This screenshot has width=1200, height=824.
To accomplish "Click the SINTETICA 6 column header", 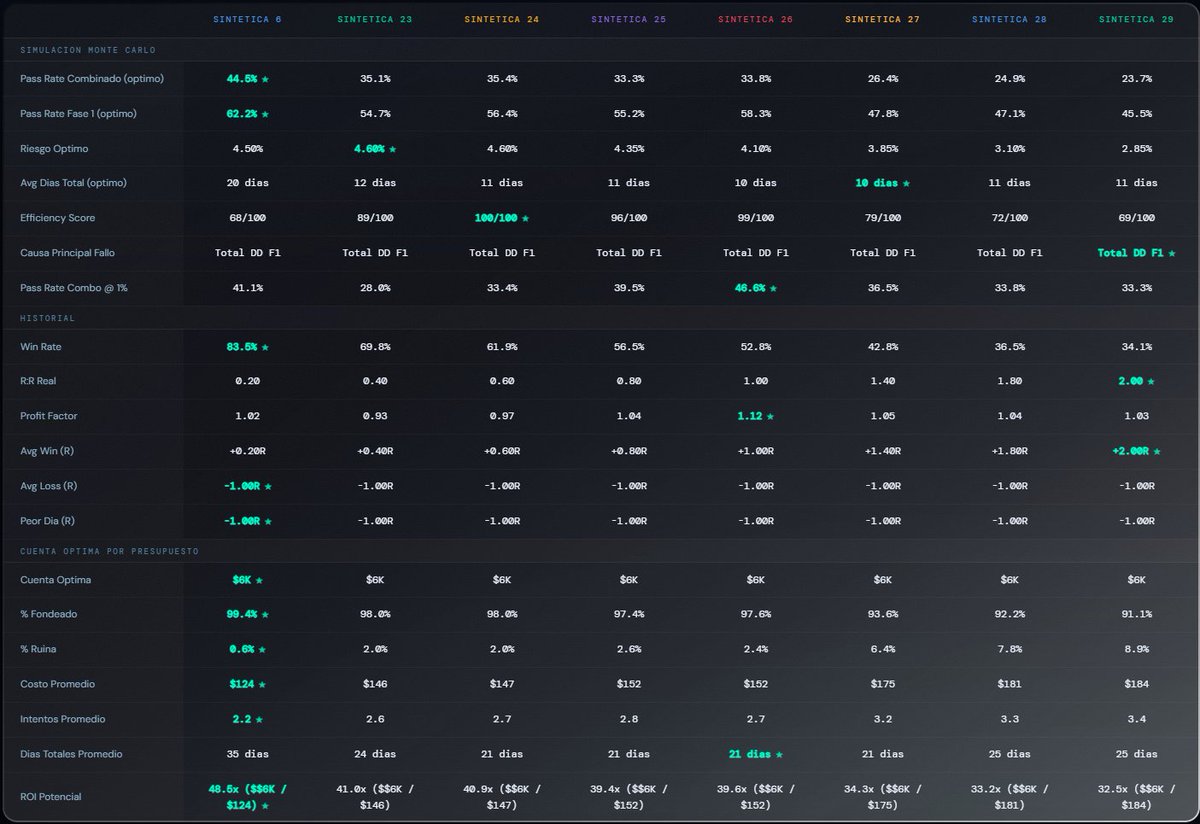I will 247,19.
